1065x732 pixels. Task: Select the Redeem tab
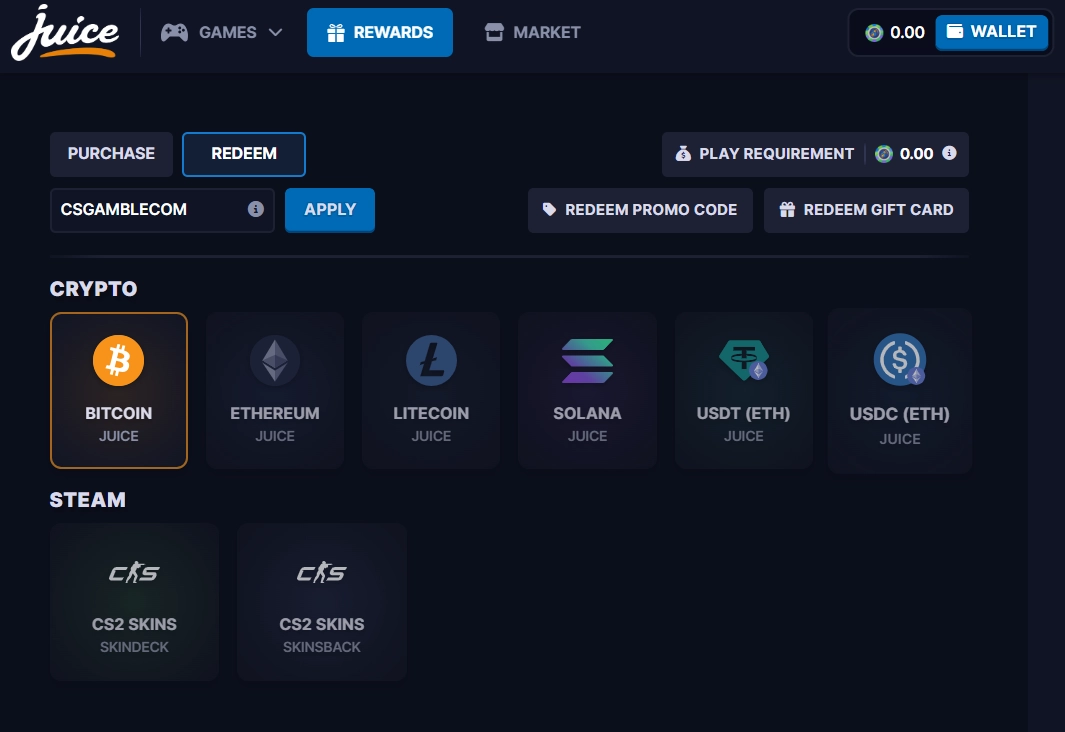pos(243,154)
